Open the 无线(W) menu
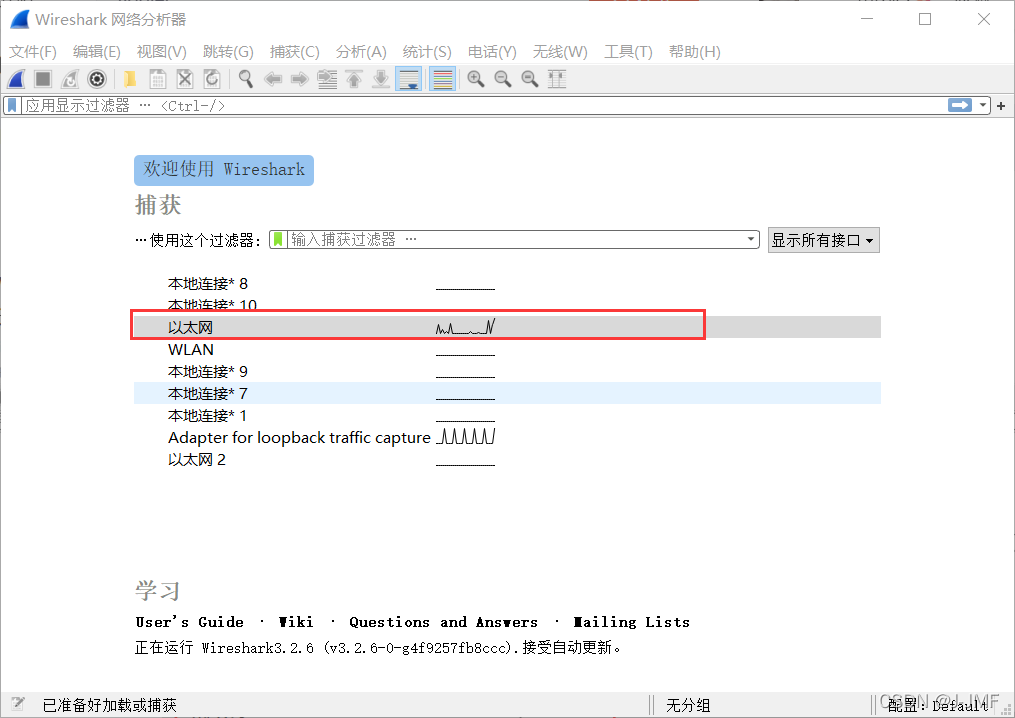1015x718 pixels. [x=560, y=52]
